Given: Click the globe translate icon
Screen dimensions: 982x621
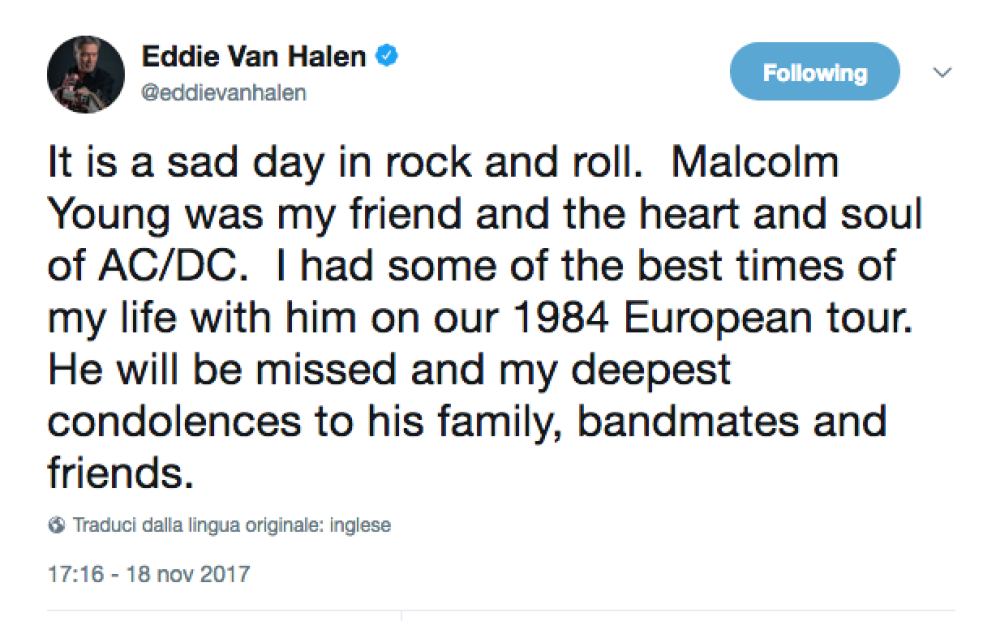Looking at the screenshot, I should click(56, 525).
